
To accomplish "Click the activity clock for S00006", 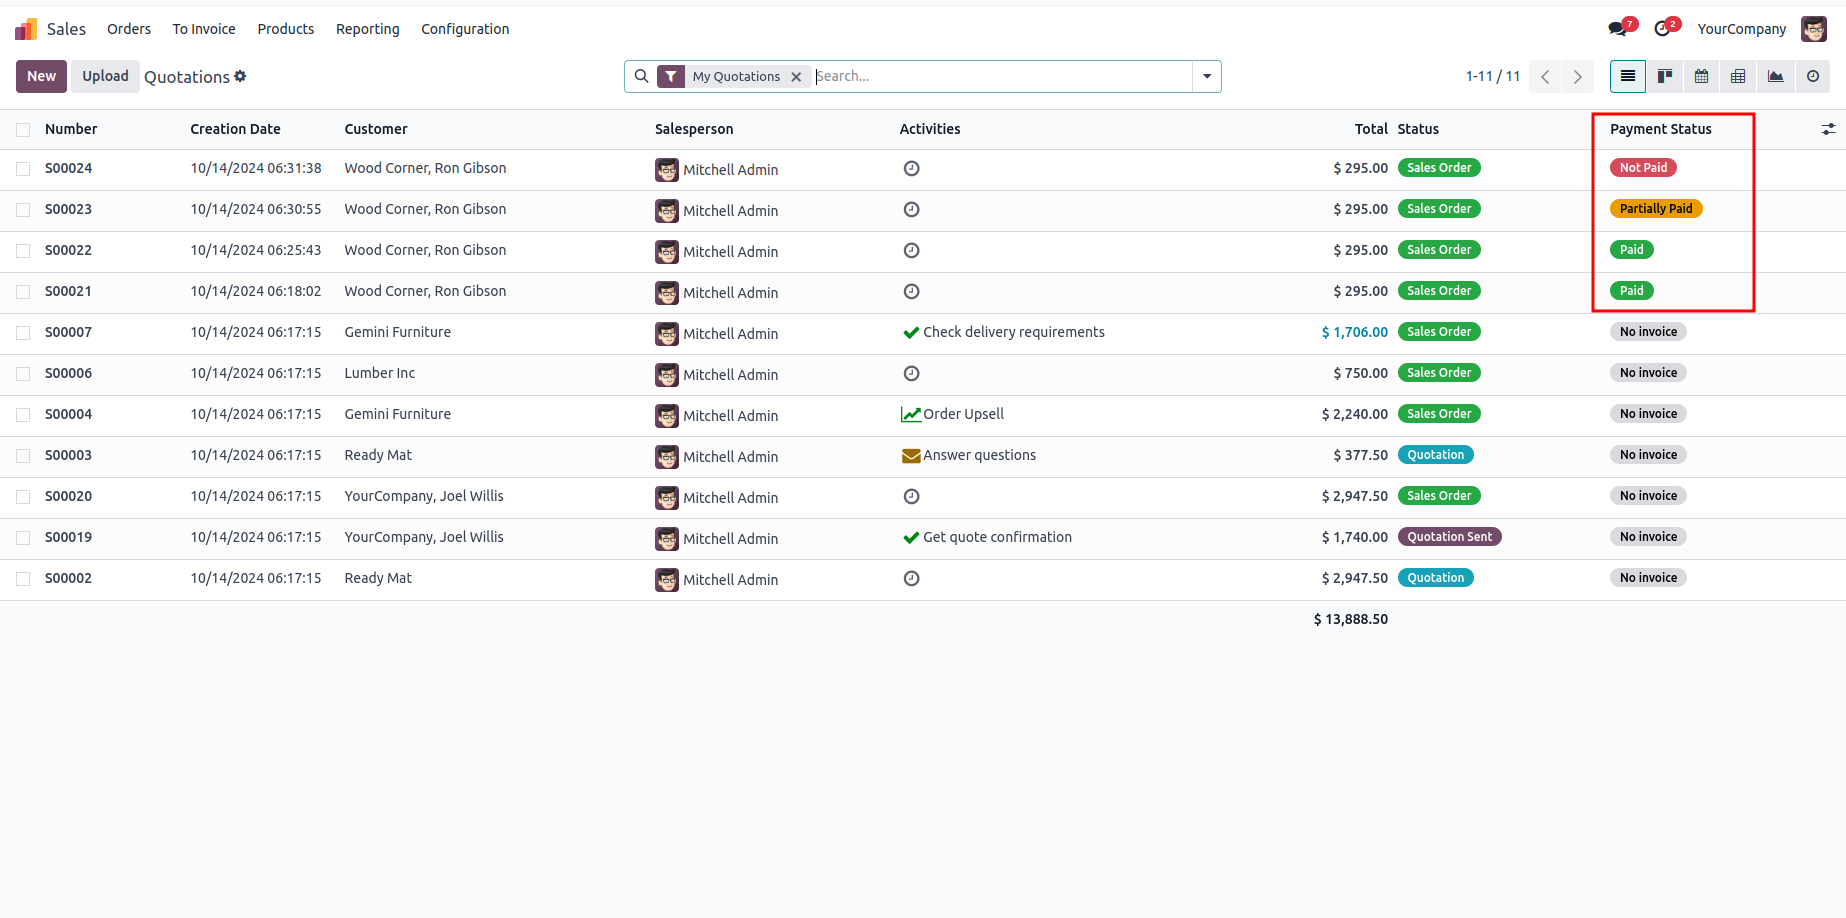I will click(911, 373).
